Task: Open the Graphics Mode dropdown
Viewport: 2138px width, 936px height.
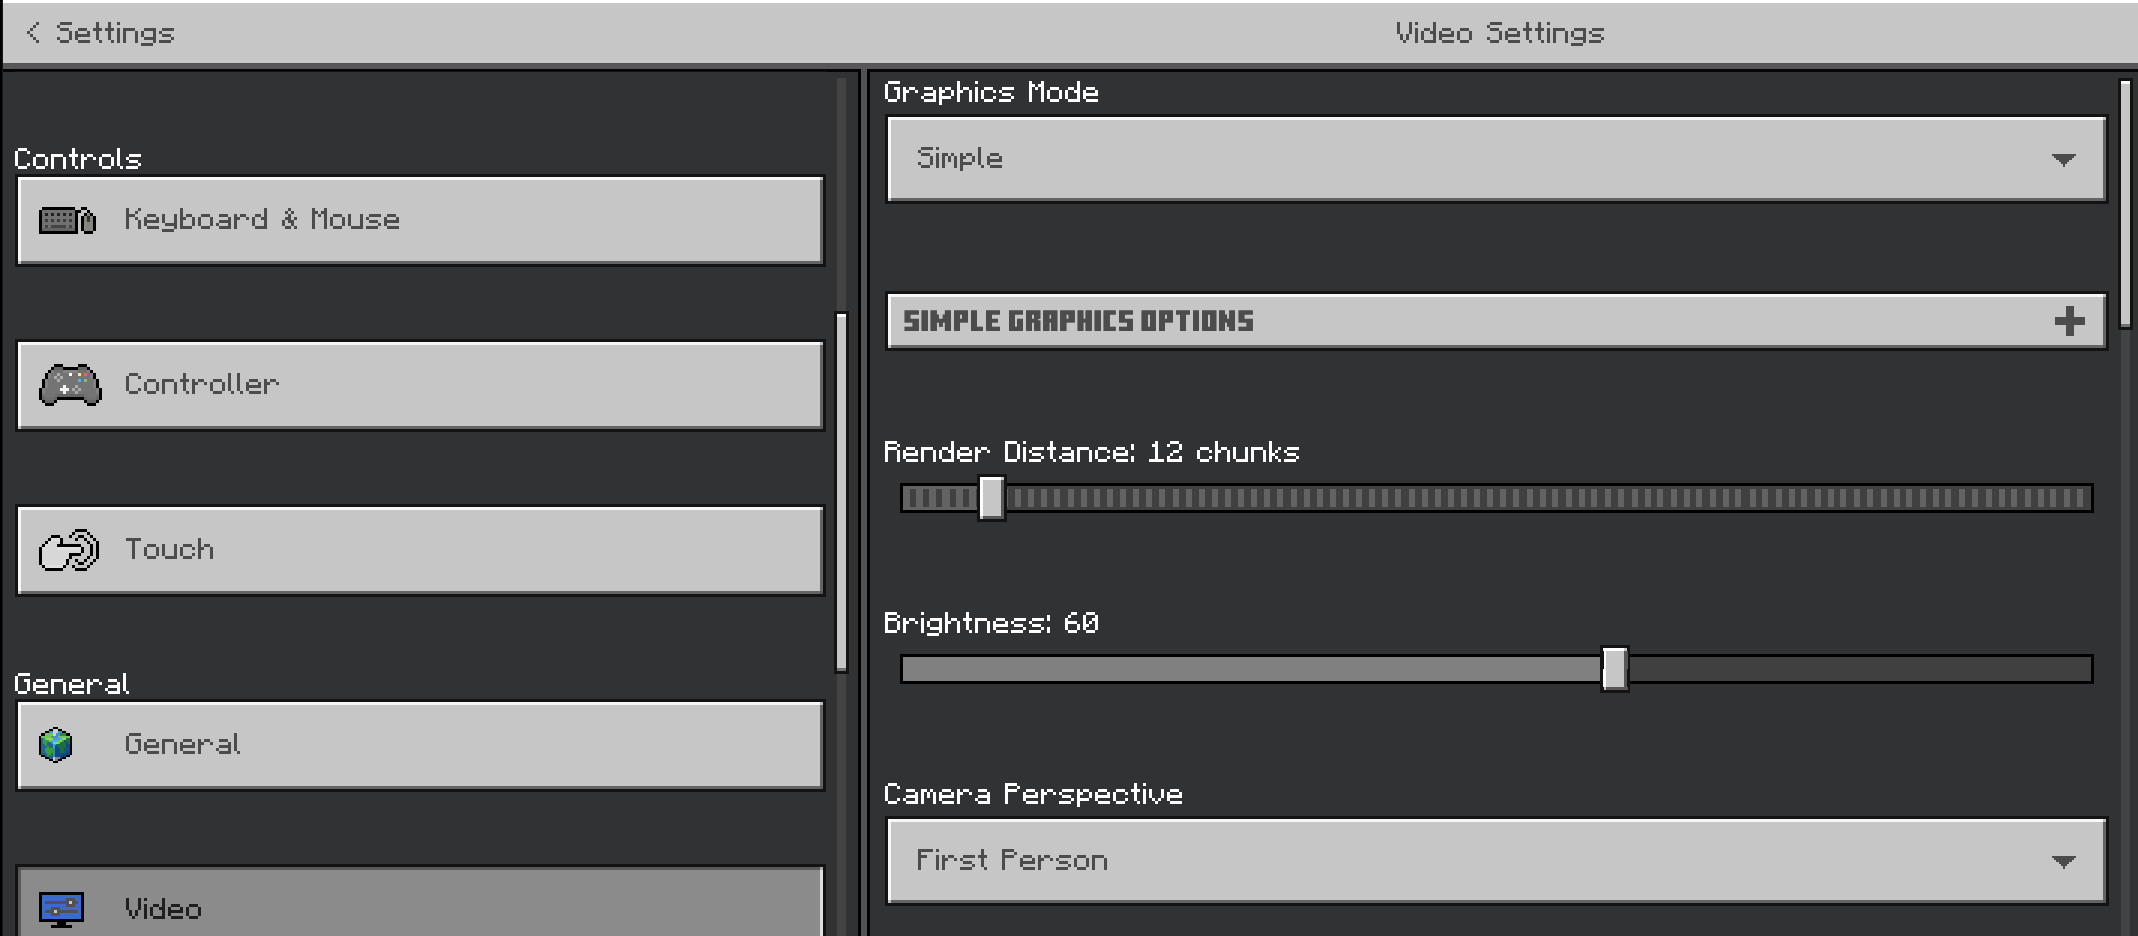Action: [x=1496, y=159]
